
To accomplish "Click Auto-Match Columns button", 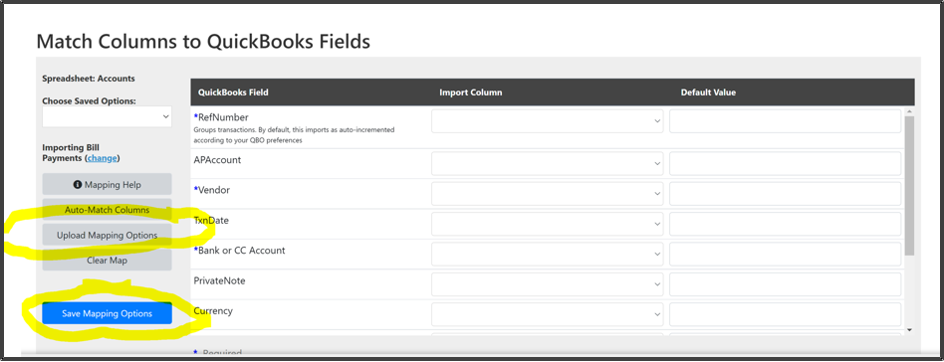I will pos(107,210).
